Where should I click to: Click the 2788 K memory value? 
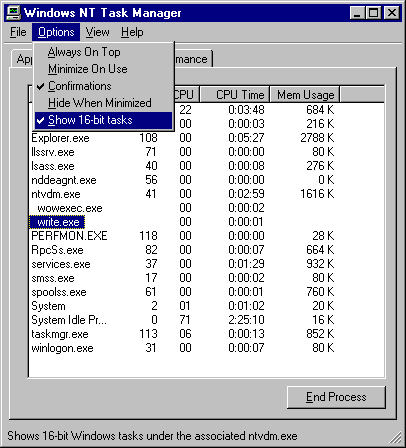click(317, 138)
